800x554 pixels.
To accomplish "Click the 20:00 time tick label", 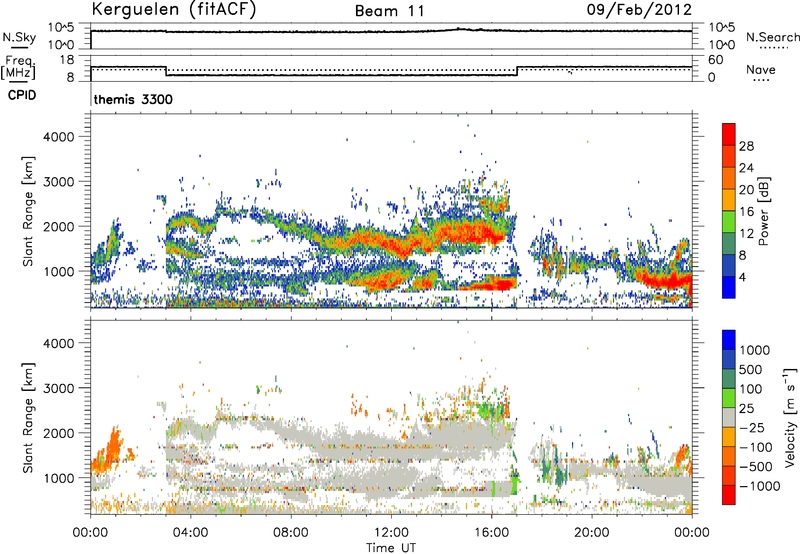I will pos(591,533).
